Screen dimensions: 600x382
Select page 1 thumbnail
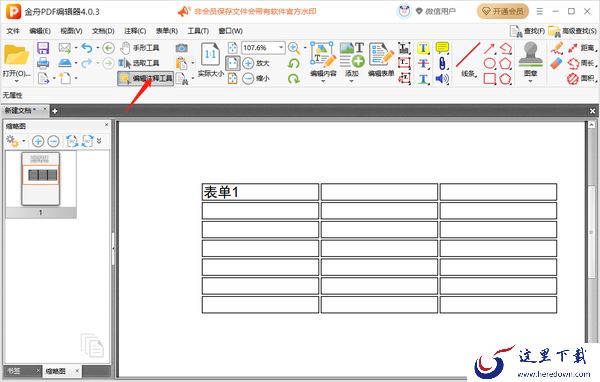[x=41, y=179]
